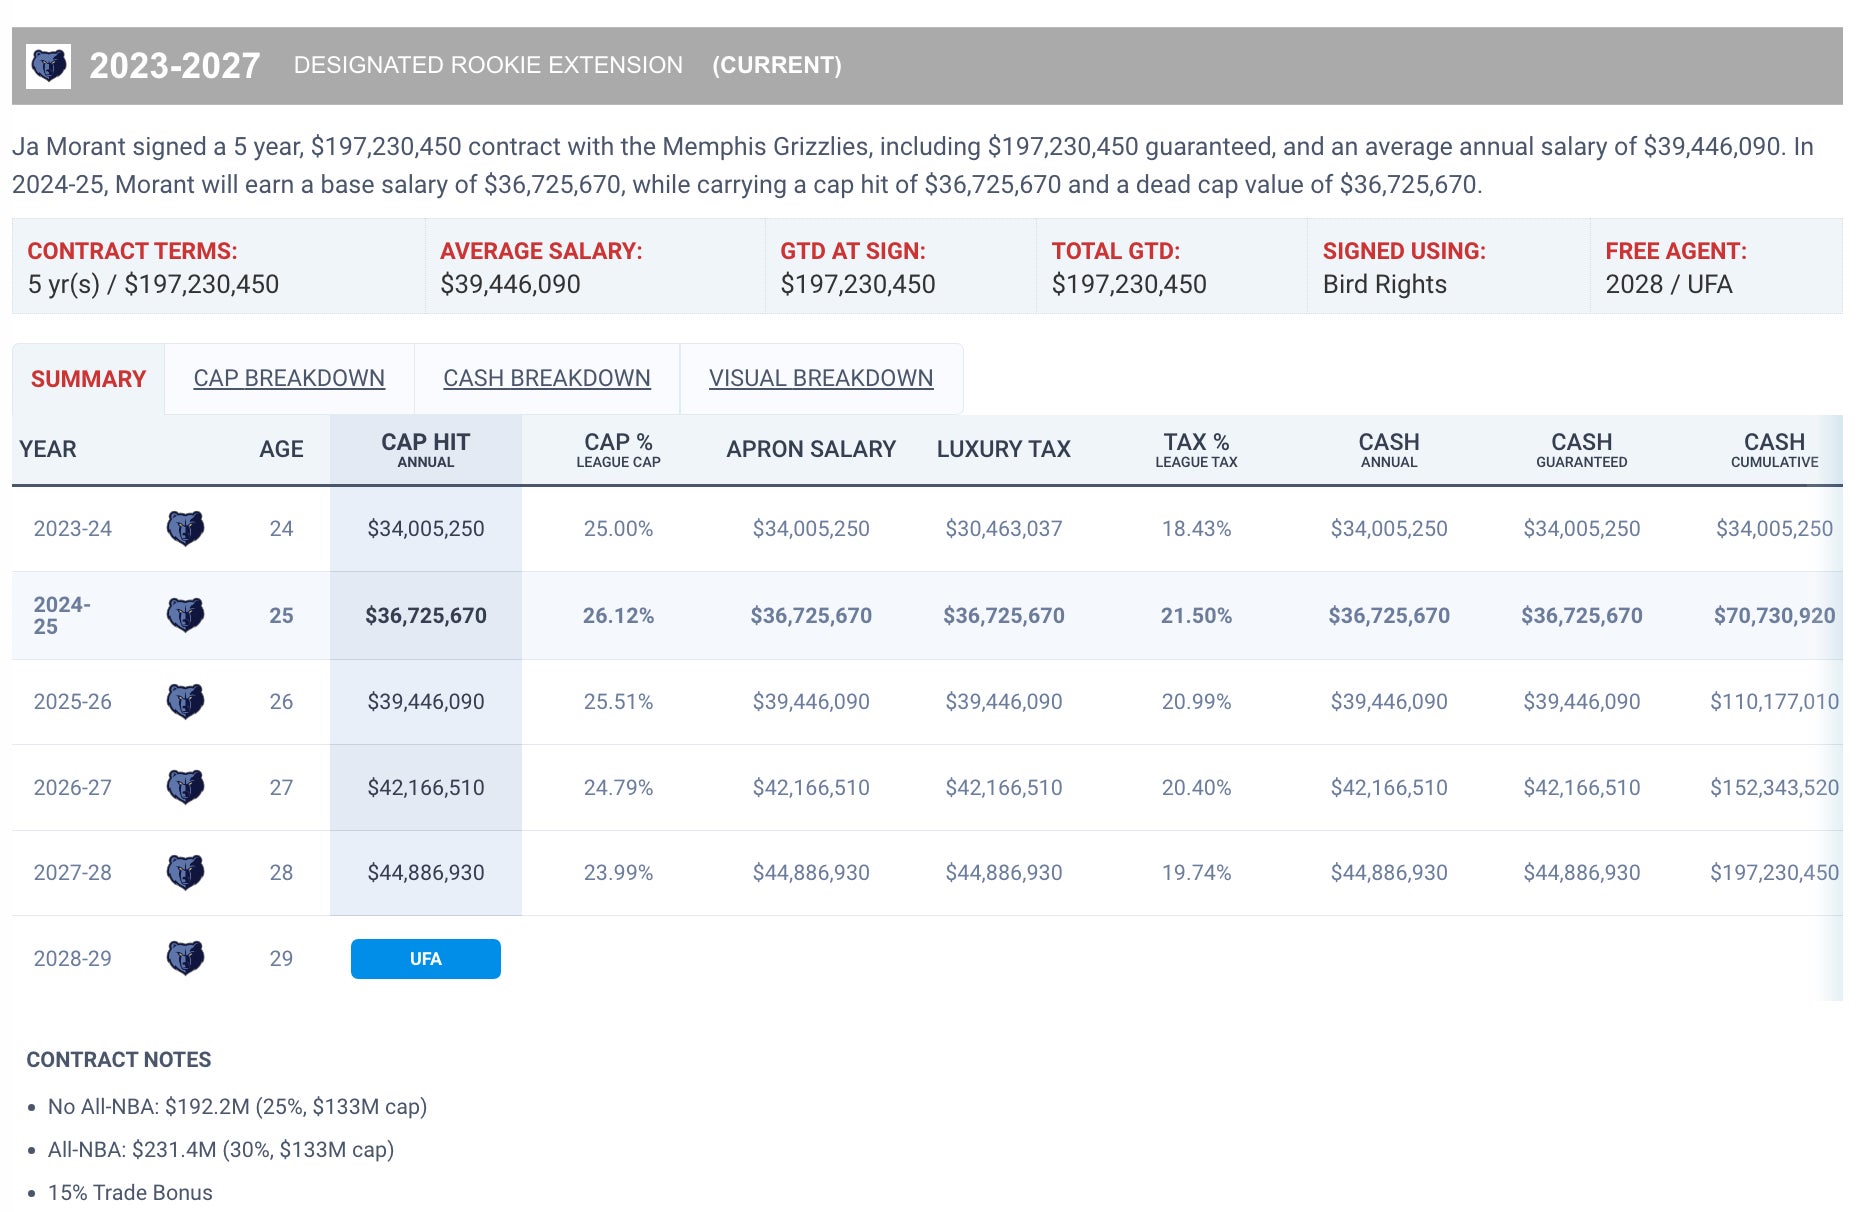Image resolution: width=1858 pixels, height=1212 pixels.
Task: Click the Grizzlies logo in the 2027-28 row
Action: (x=185, y=872)
